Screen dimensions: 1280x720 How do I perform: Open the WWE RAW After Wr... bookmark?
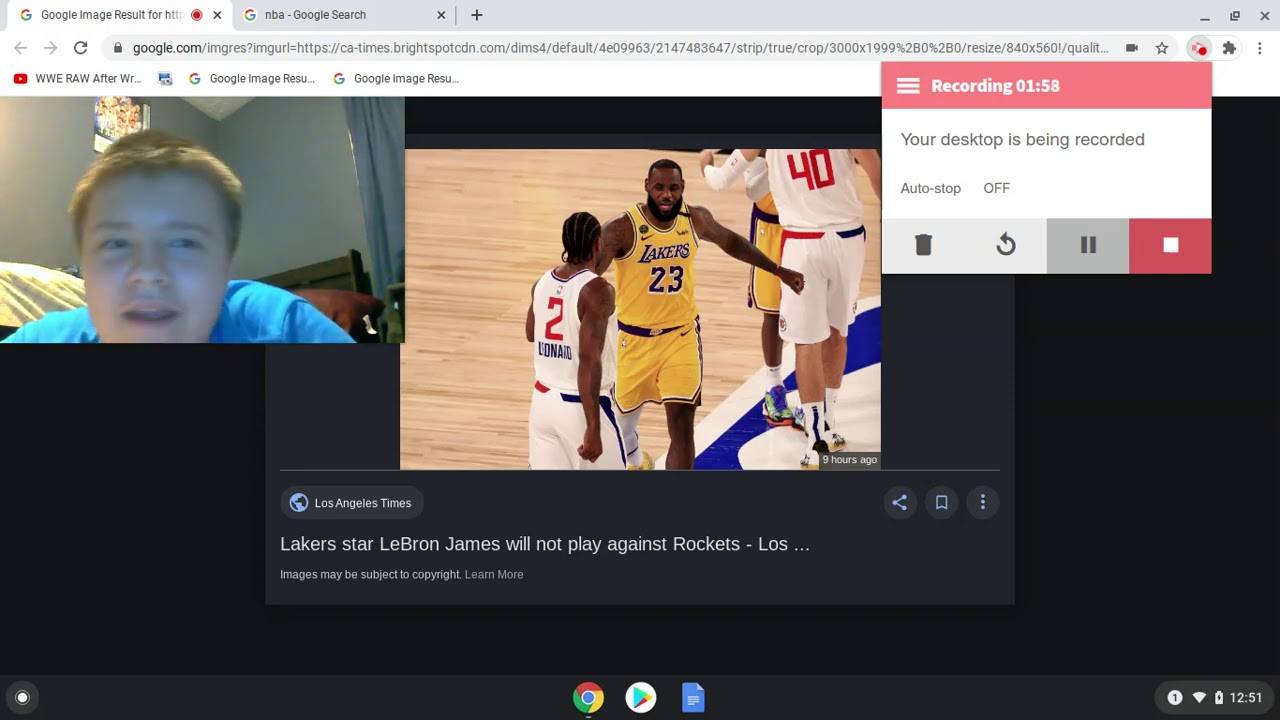coord(77,79)
